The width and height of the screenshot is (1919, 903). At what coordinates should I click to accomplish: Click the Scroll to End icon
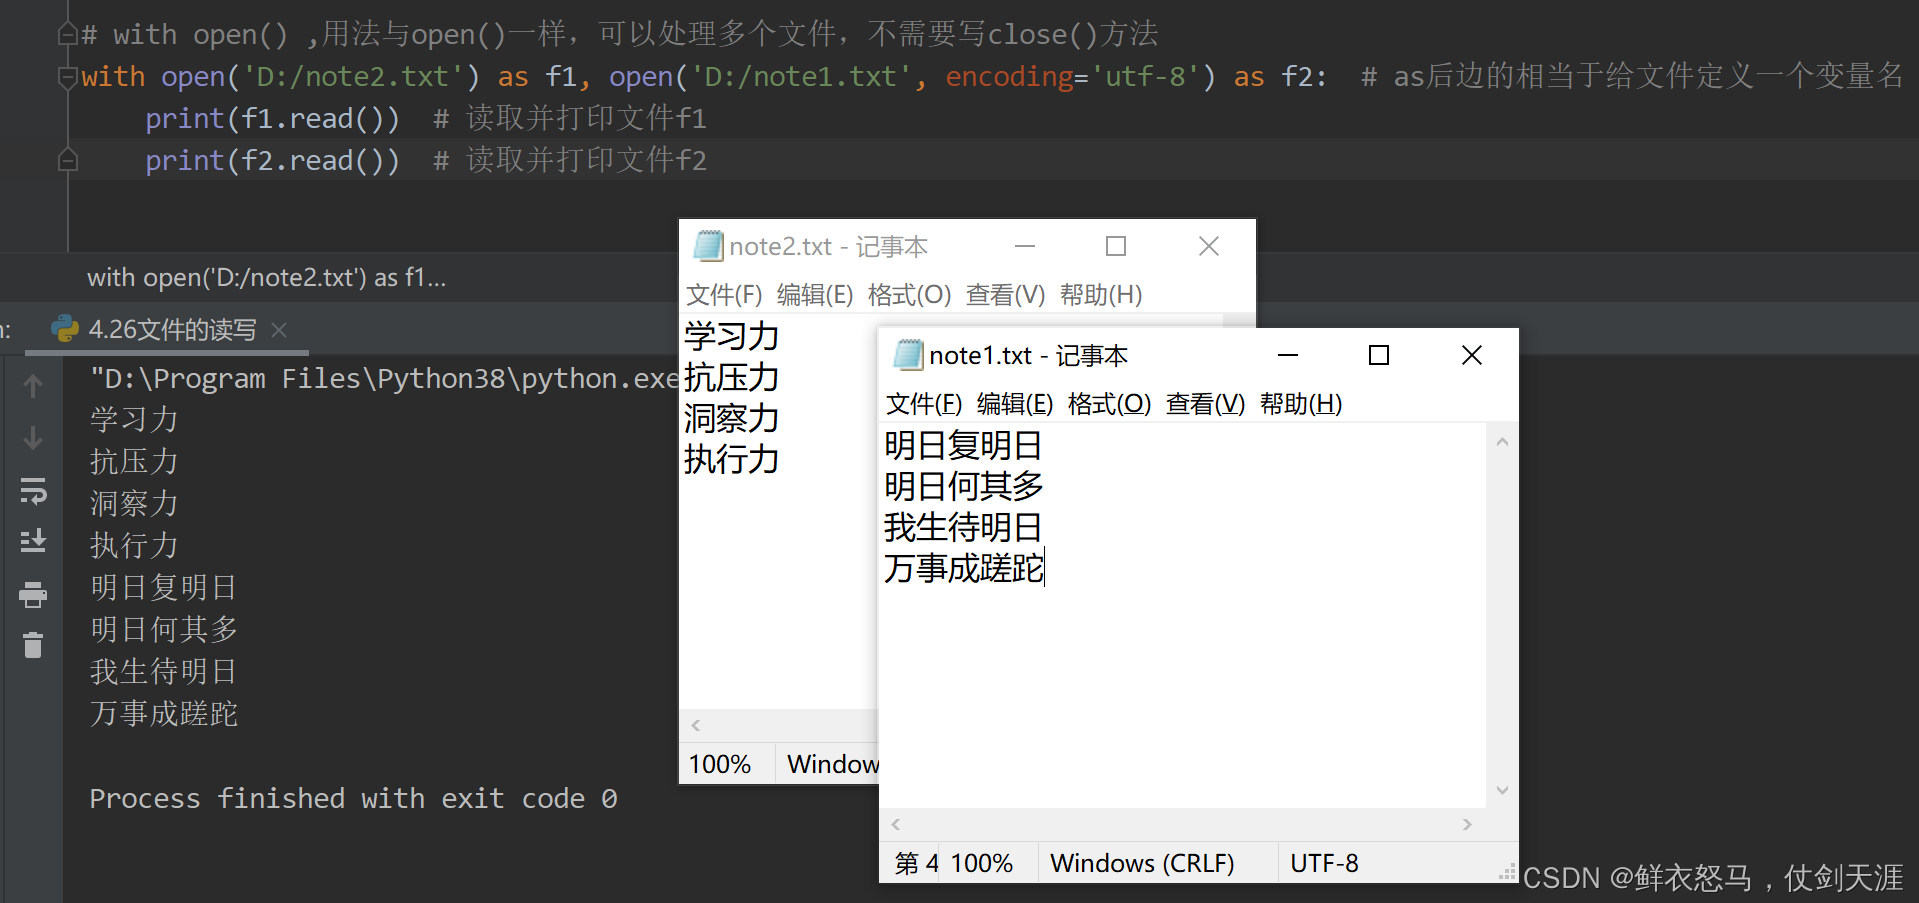33,541
